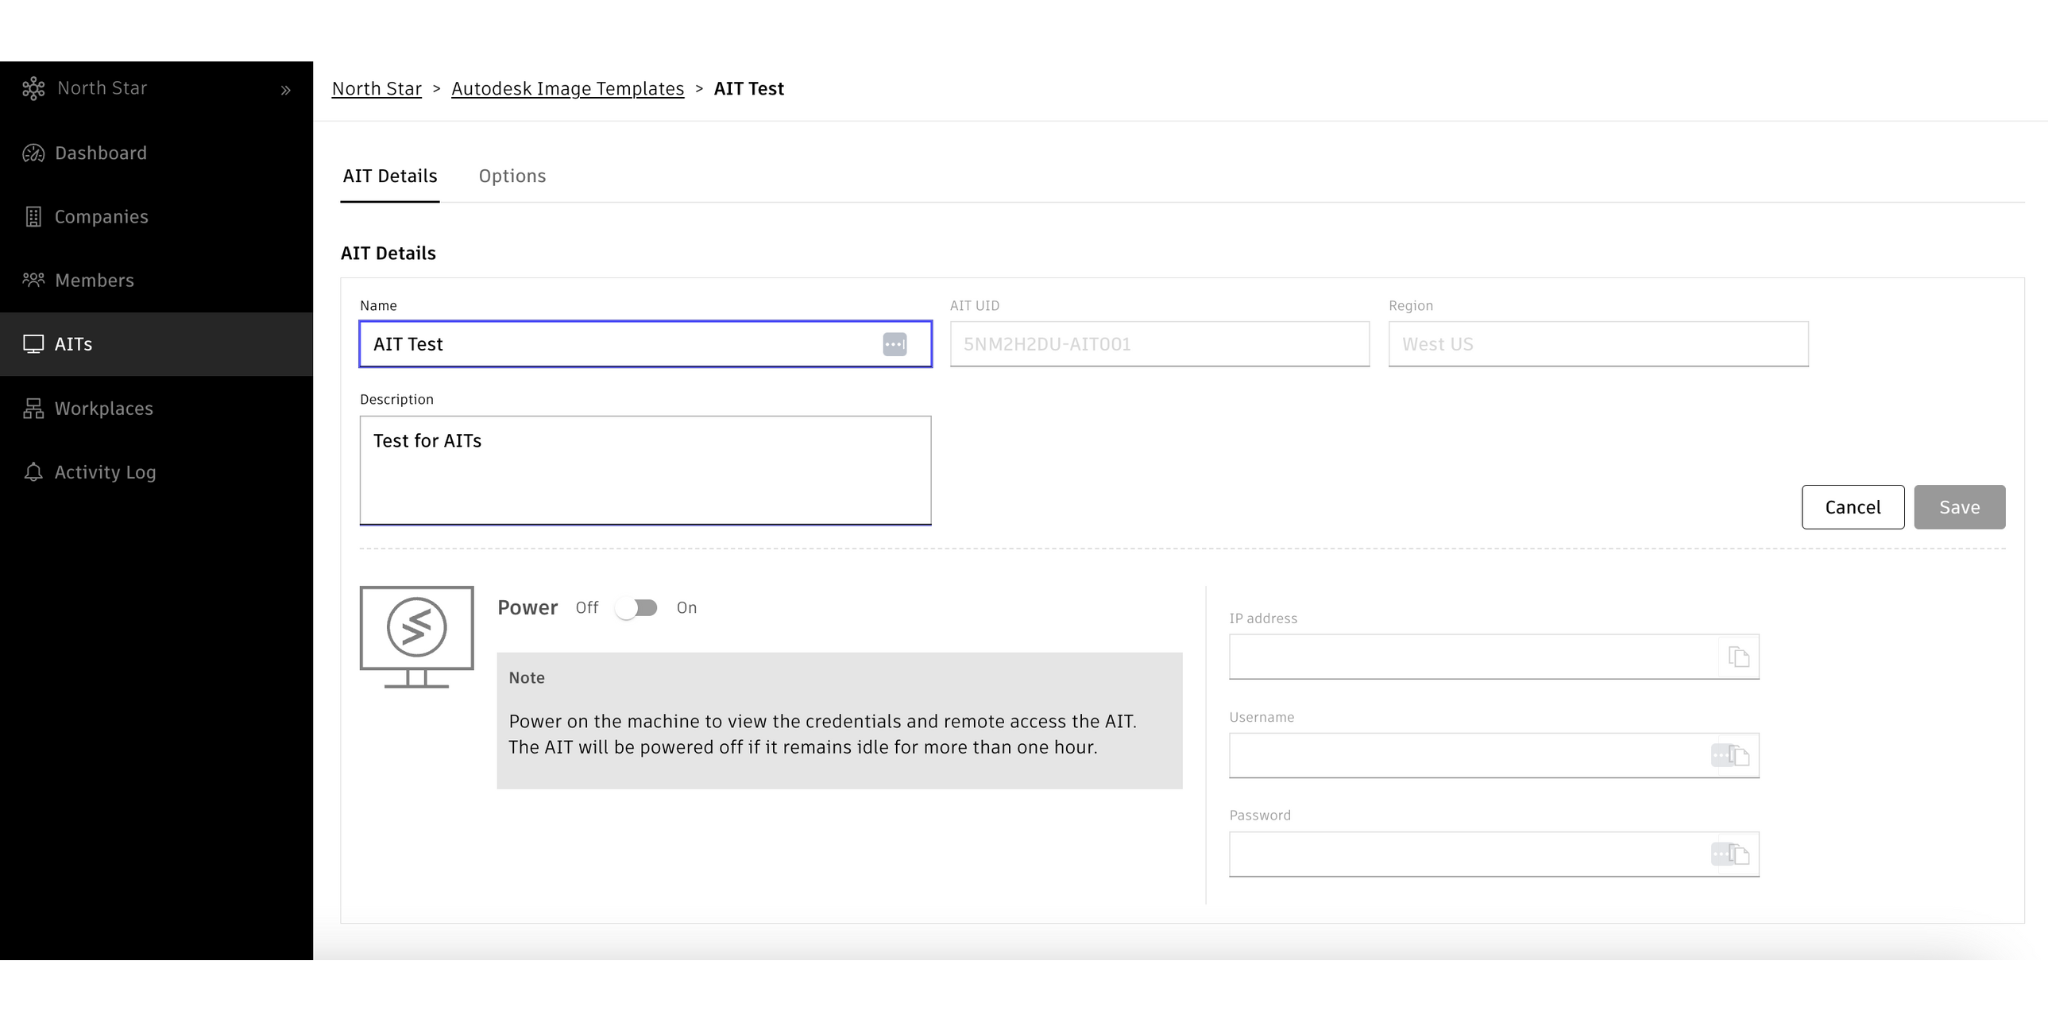Open Activity Log bell icon
Image resolution: width=2048 pixels, height=1021 pixels.
[x=33, y=472]
